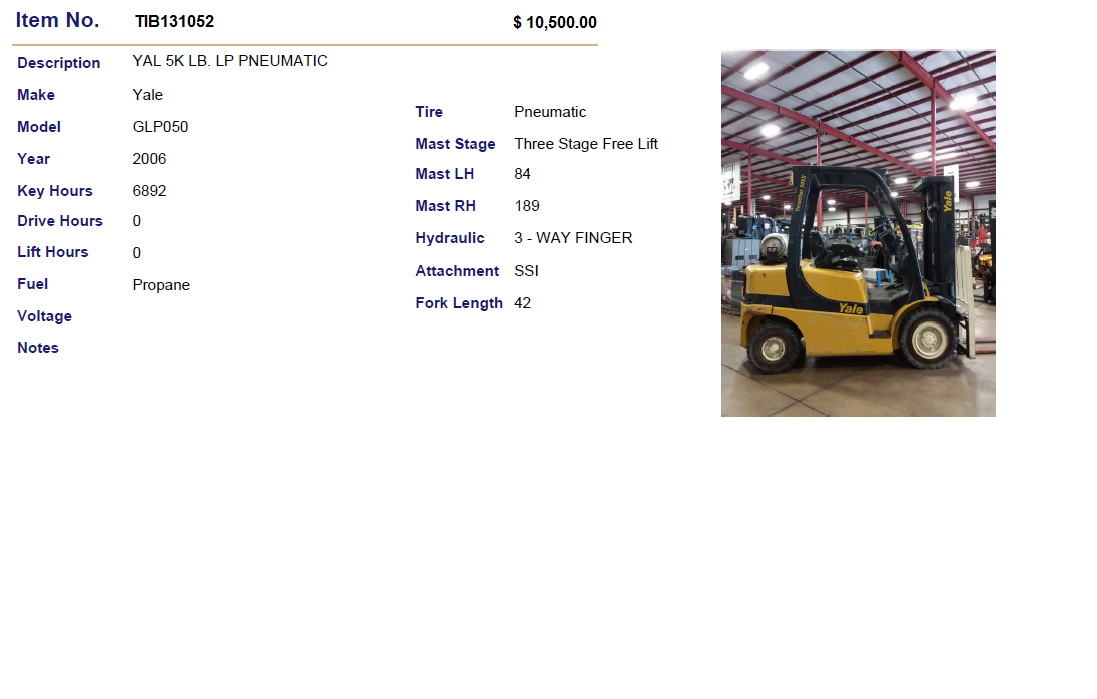Click the Attachment value SSI

click(526, 271)
